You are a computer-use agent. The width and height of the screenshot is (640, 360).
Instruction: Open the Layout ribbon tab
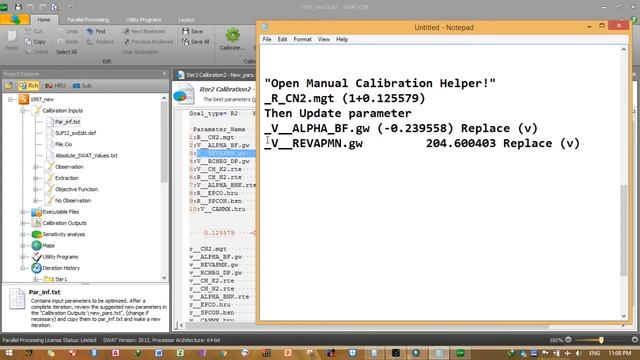pyautogui.click(x=186, y=20)
